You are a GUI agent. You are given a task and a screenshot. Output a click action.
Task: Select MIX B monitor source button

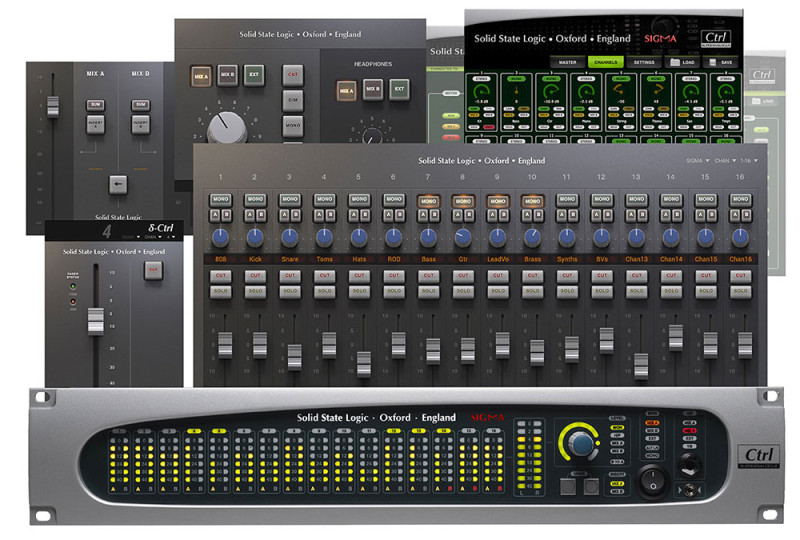pyautogui.click(x=228, y=75)
